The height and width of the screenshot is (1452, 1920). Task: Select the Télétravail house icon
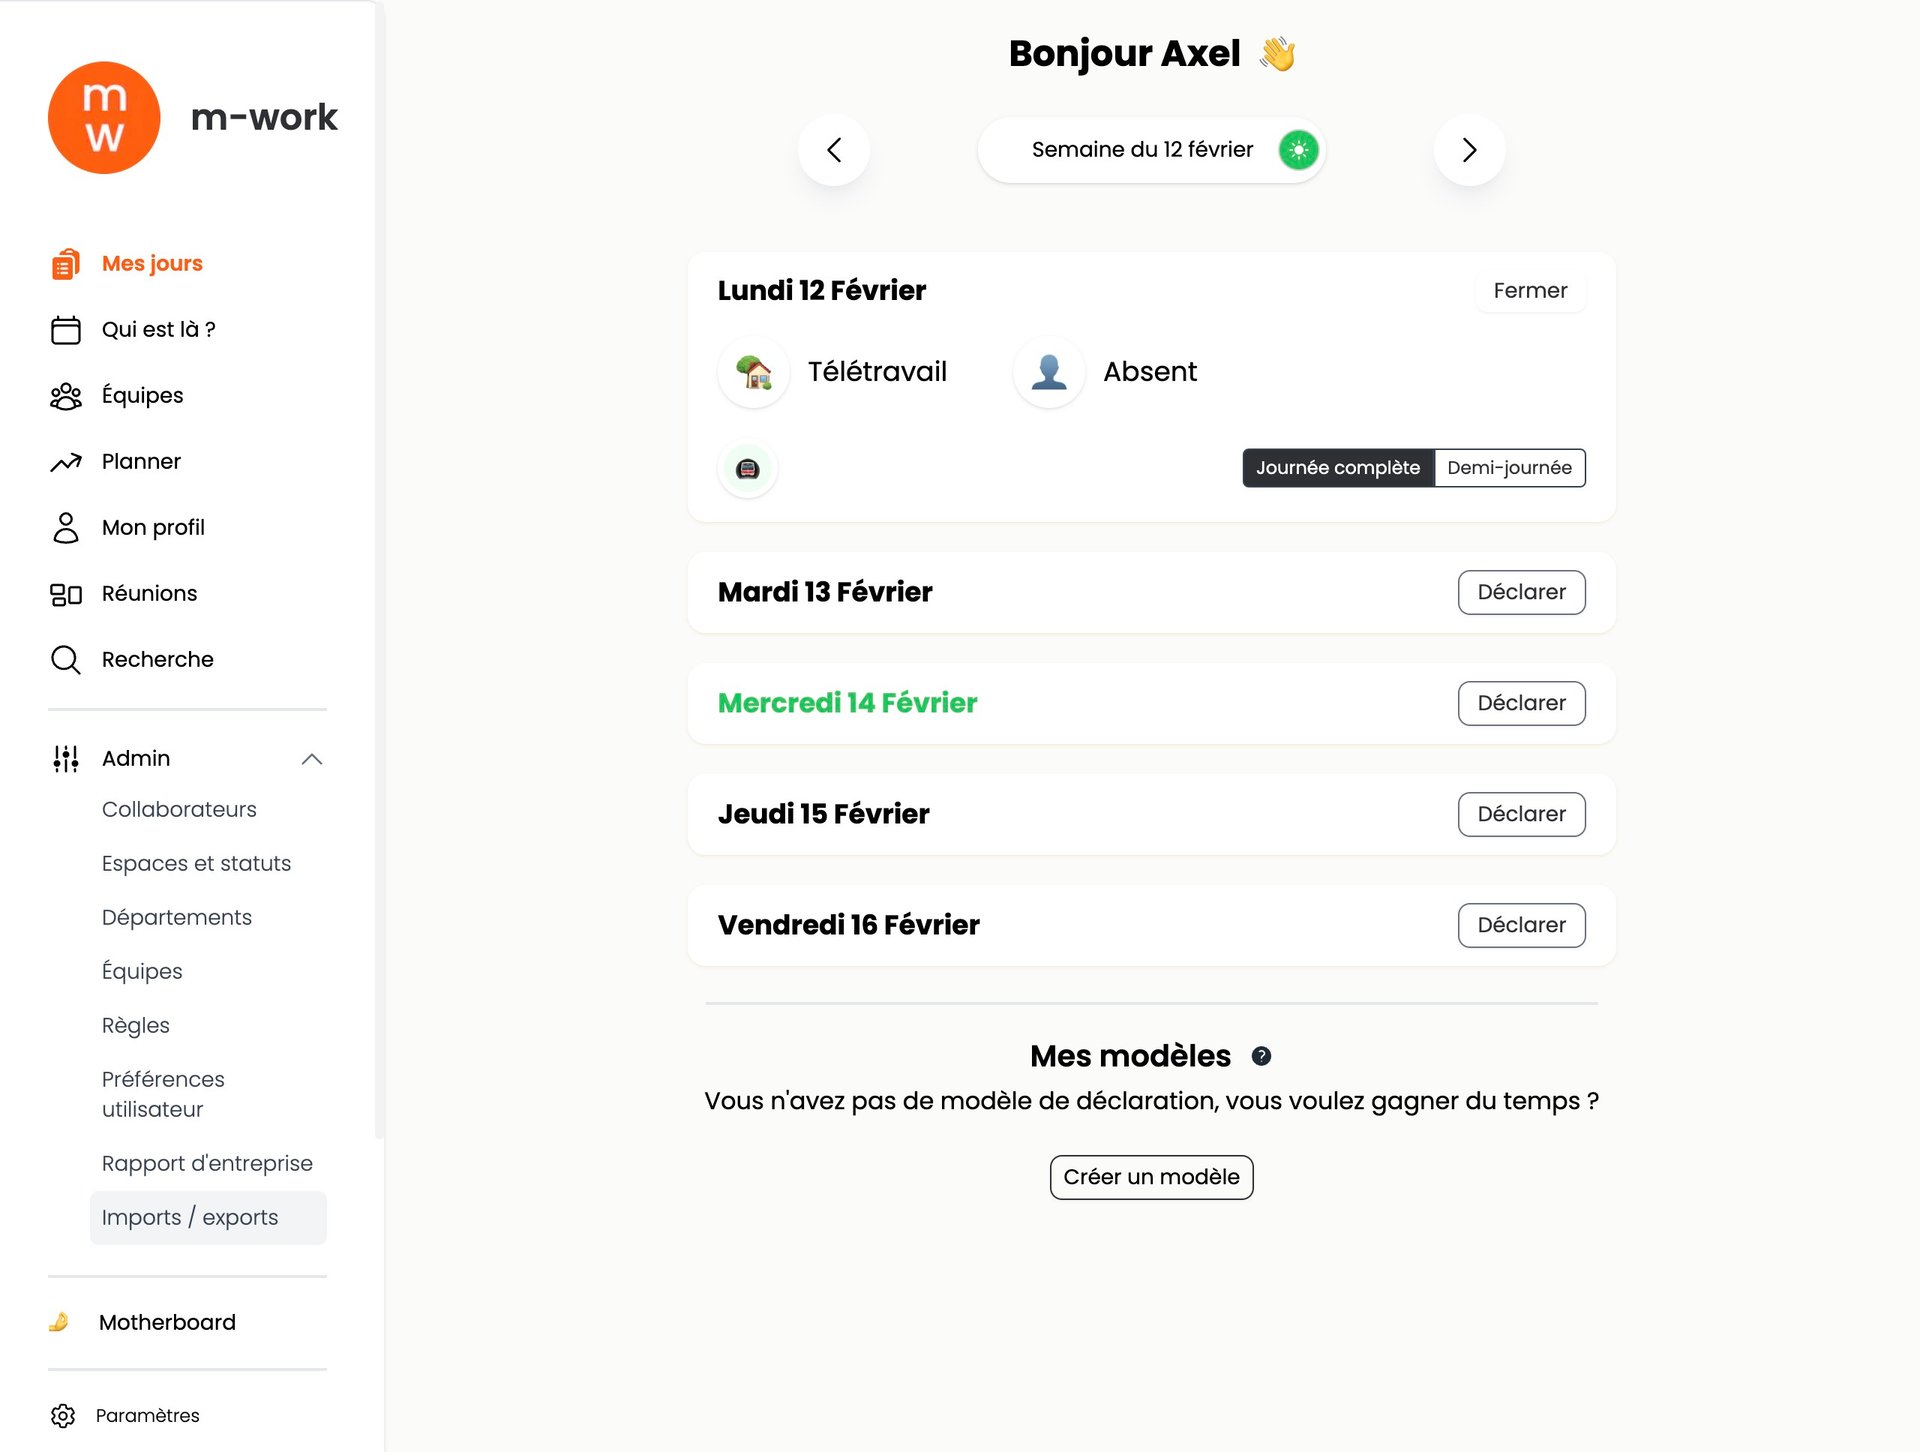[x=754, y=372]
